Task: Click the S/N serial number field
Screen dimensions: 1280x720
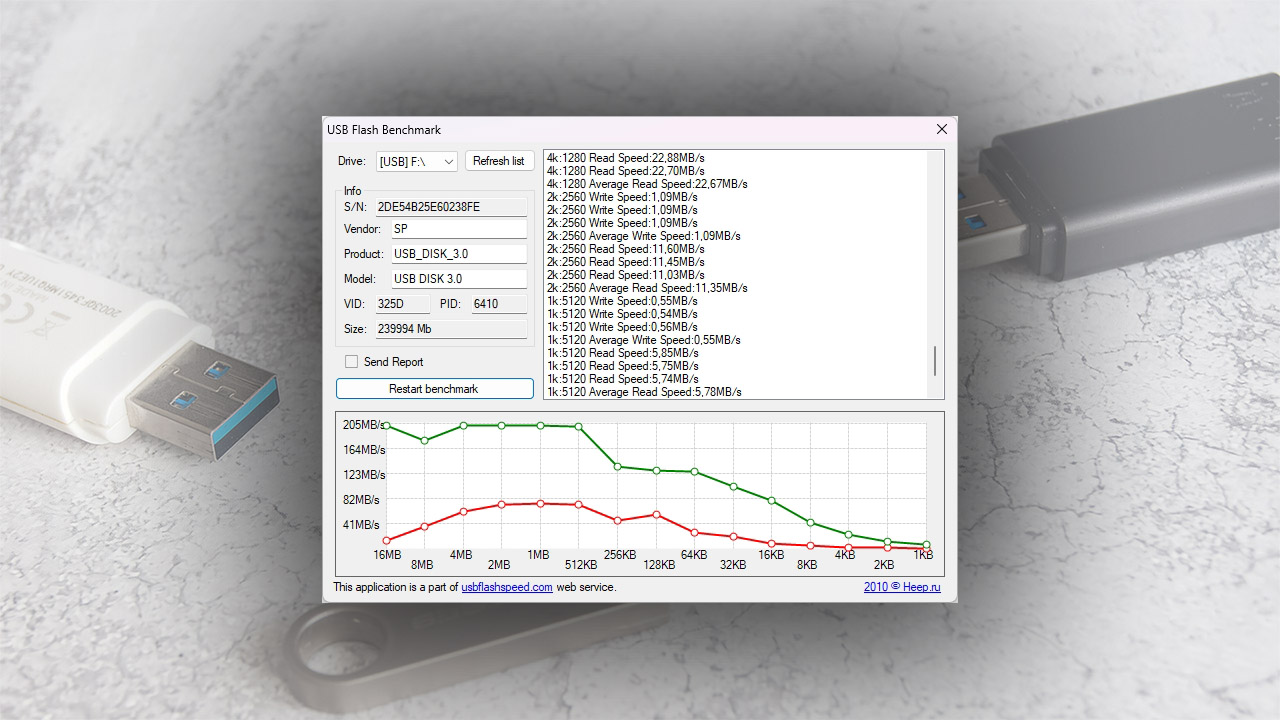Action: click(450, 207)
